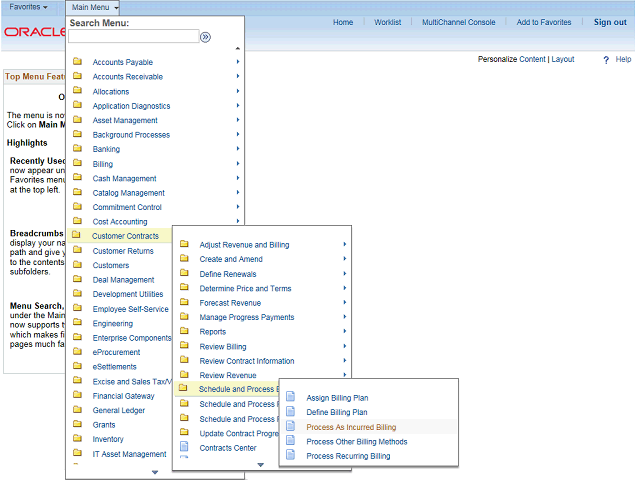This screenshot has width=640, height=480.
Task: Click the Accounts Payable folder icon
Action: [77, 62]
